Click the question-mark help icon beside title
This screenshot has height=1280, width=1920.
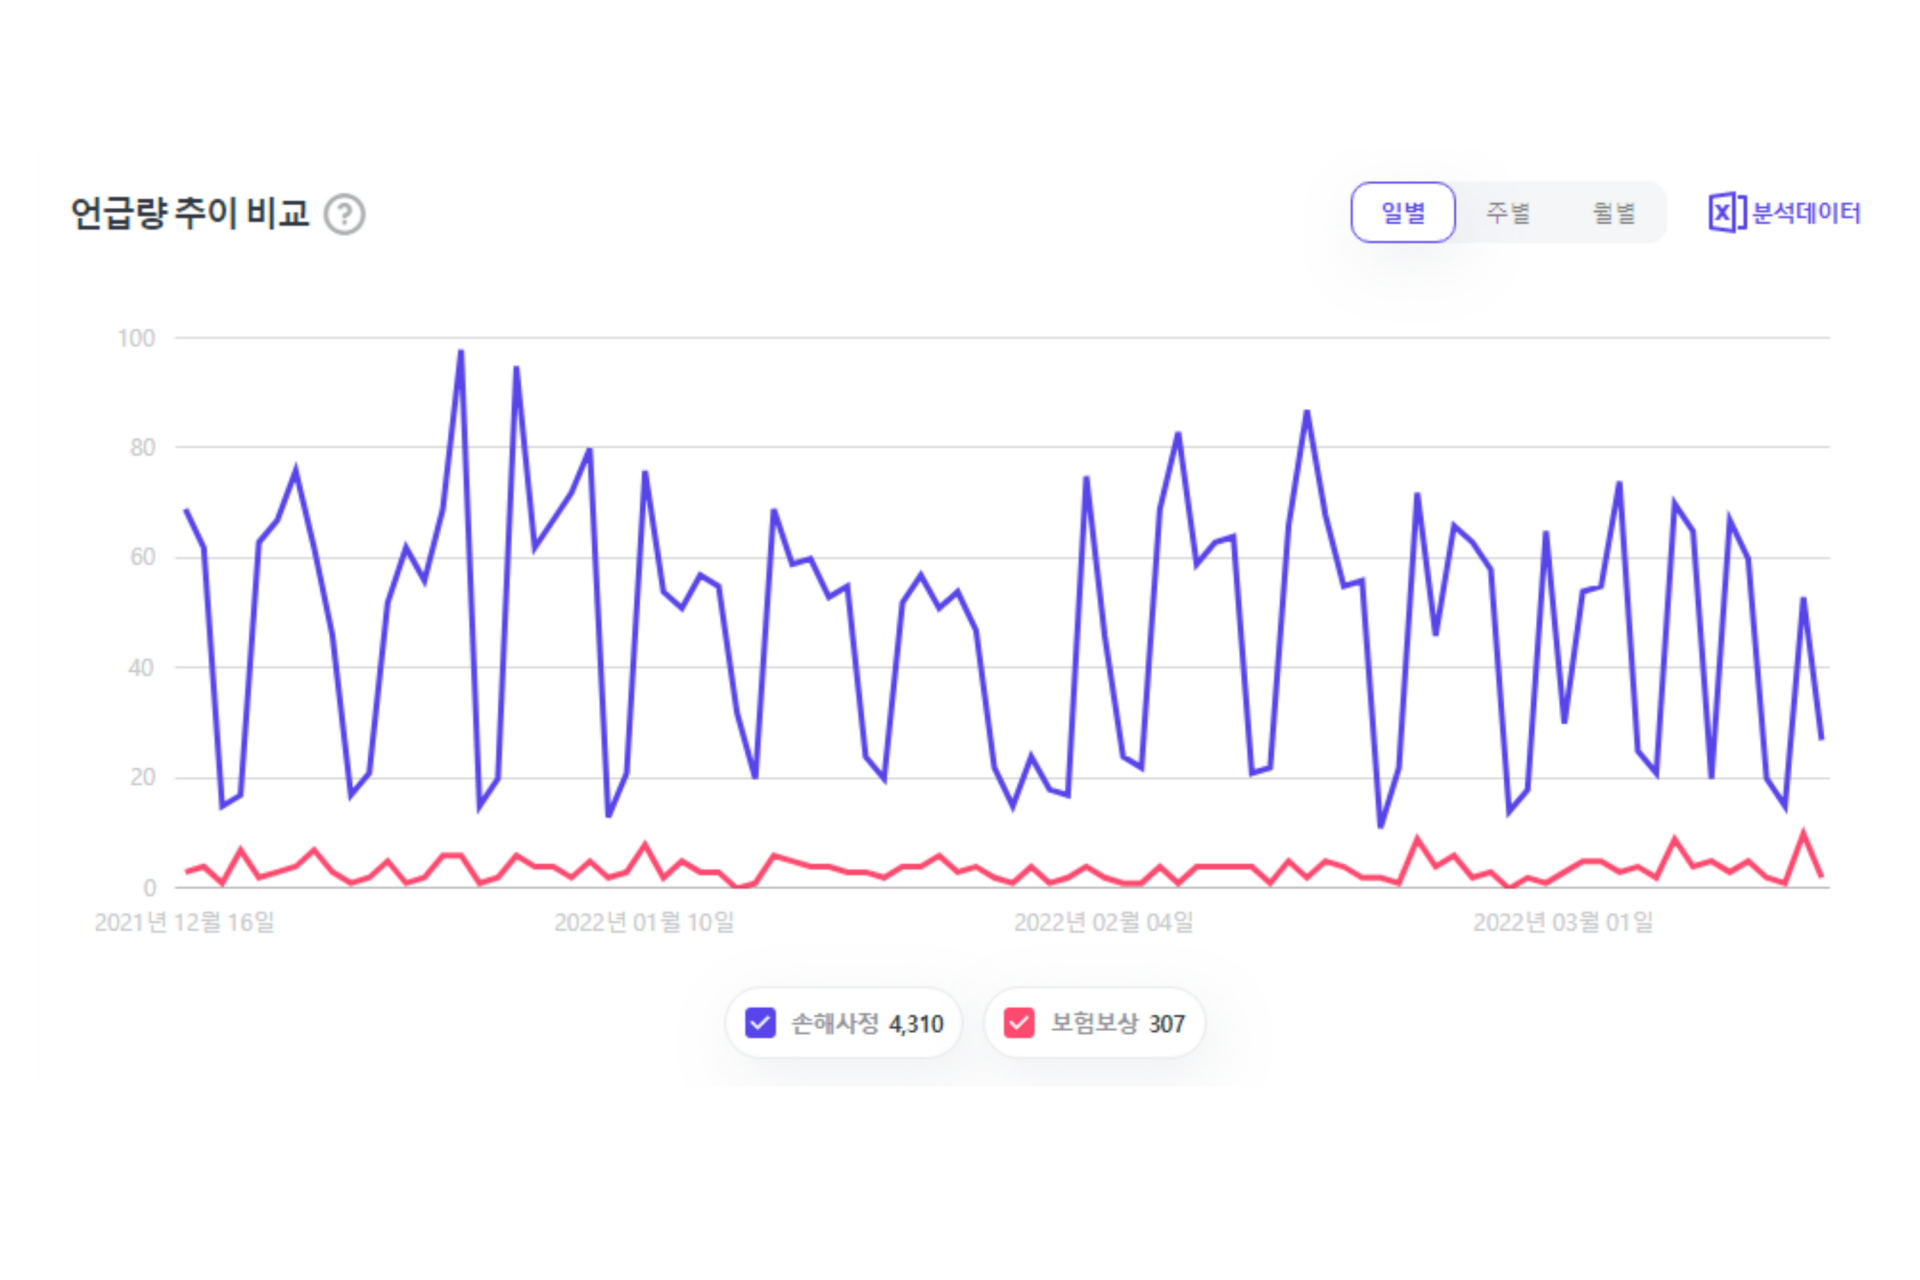click(x=345, y=214)
